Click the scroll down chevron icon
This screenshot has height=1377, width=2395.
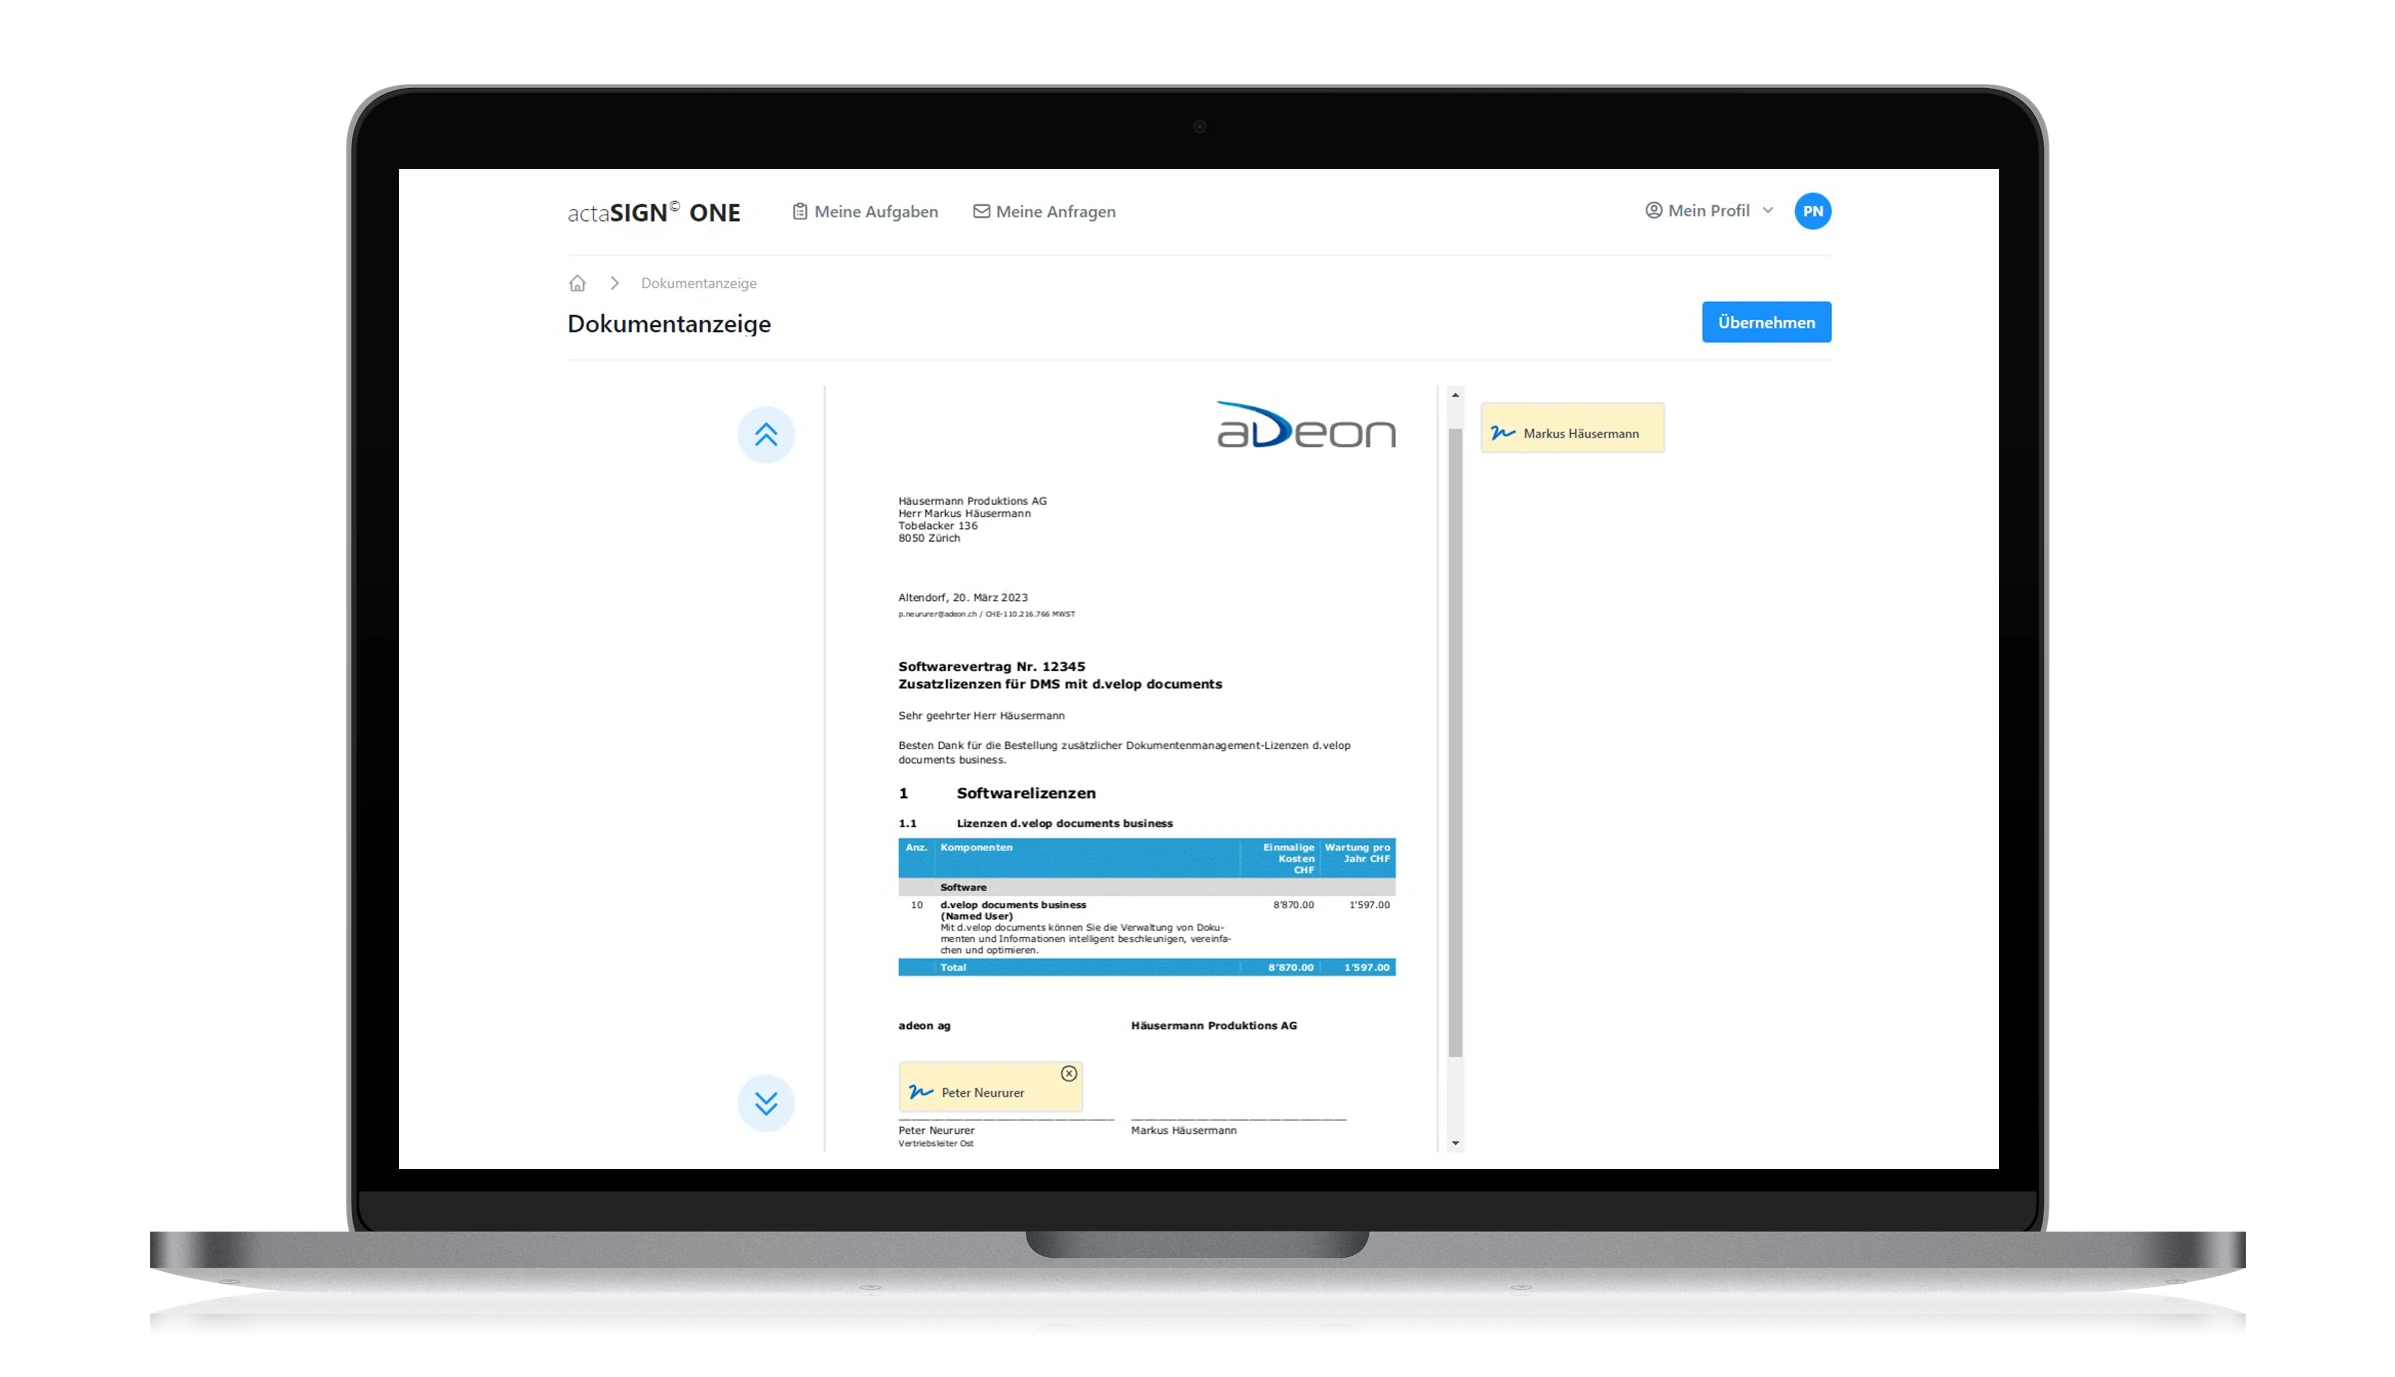[x=767, y=1102]
